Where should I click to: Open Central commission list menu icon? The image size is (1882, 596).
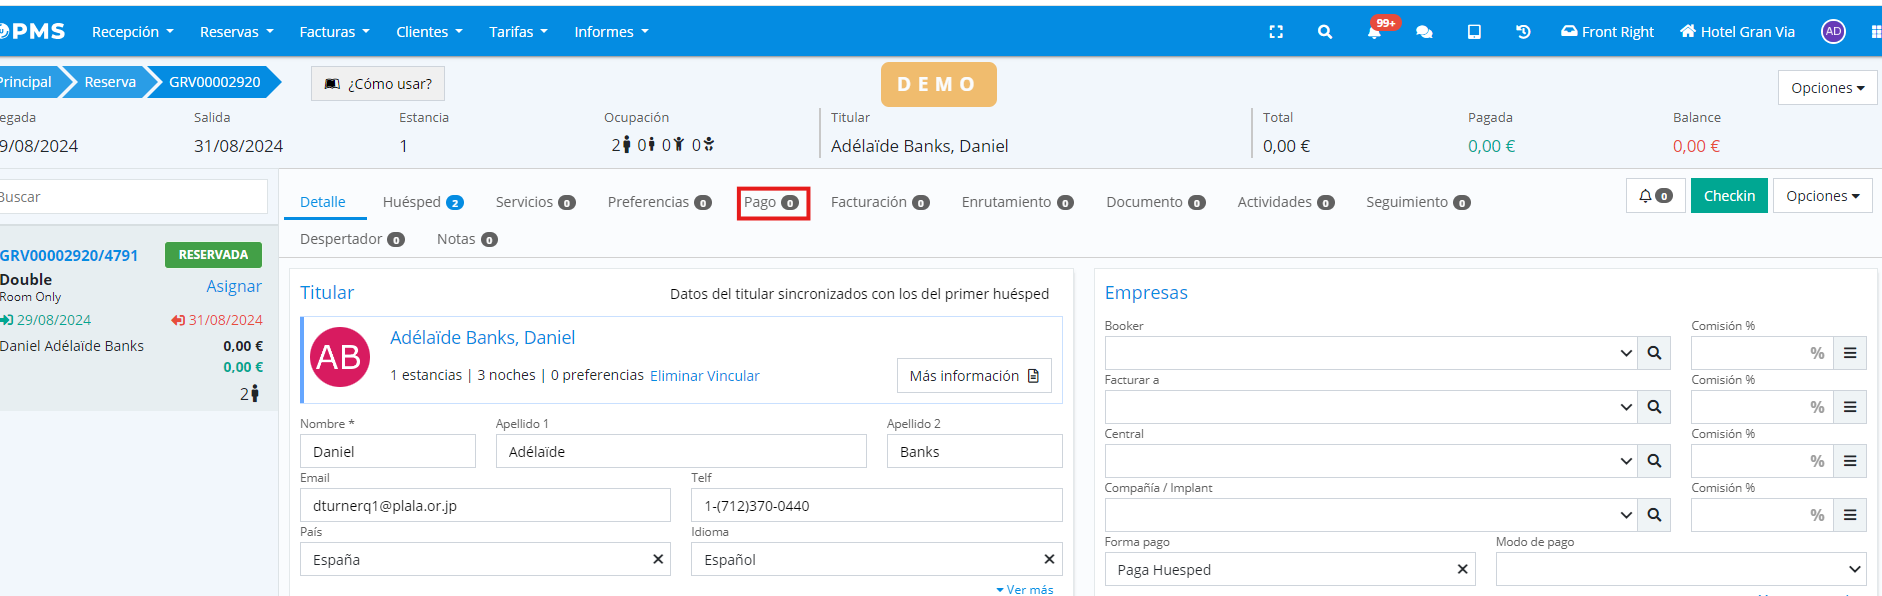click(1850, 461)
